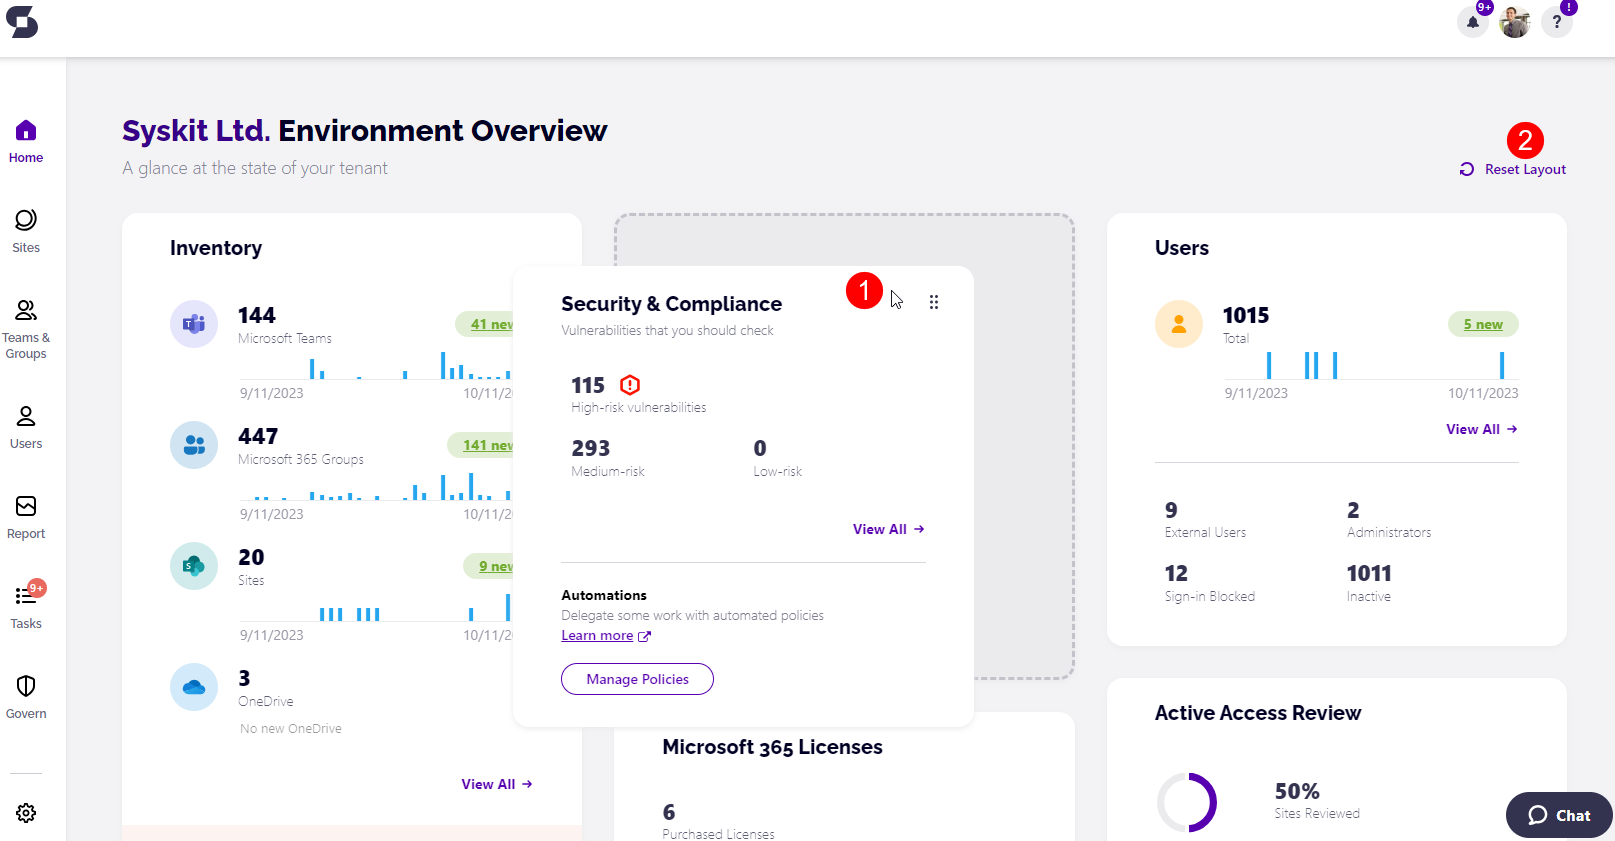Click the SharePoint Sites icon in Inventory
This screenshot has height=841, width=1615.
(x=194, y=566)
